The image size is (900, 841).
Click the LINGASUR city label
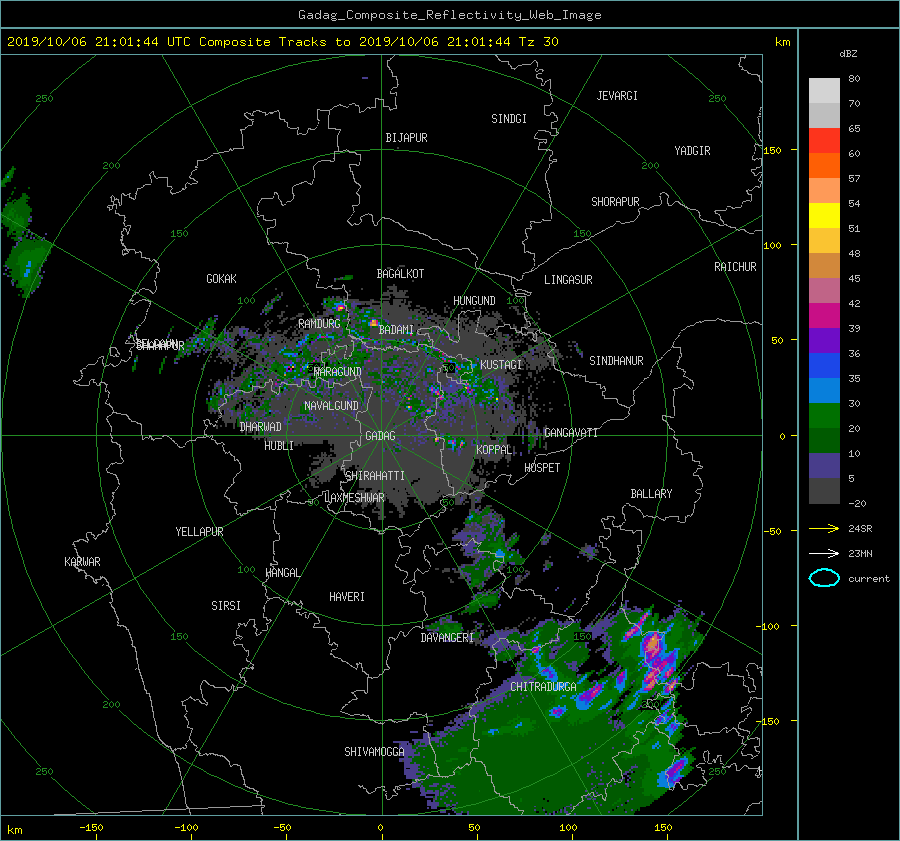568,280
